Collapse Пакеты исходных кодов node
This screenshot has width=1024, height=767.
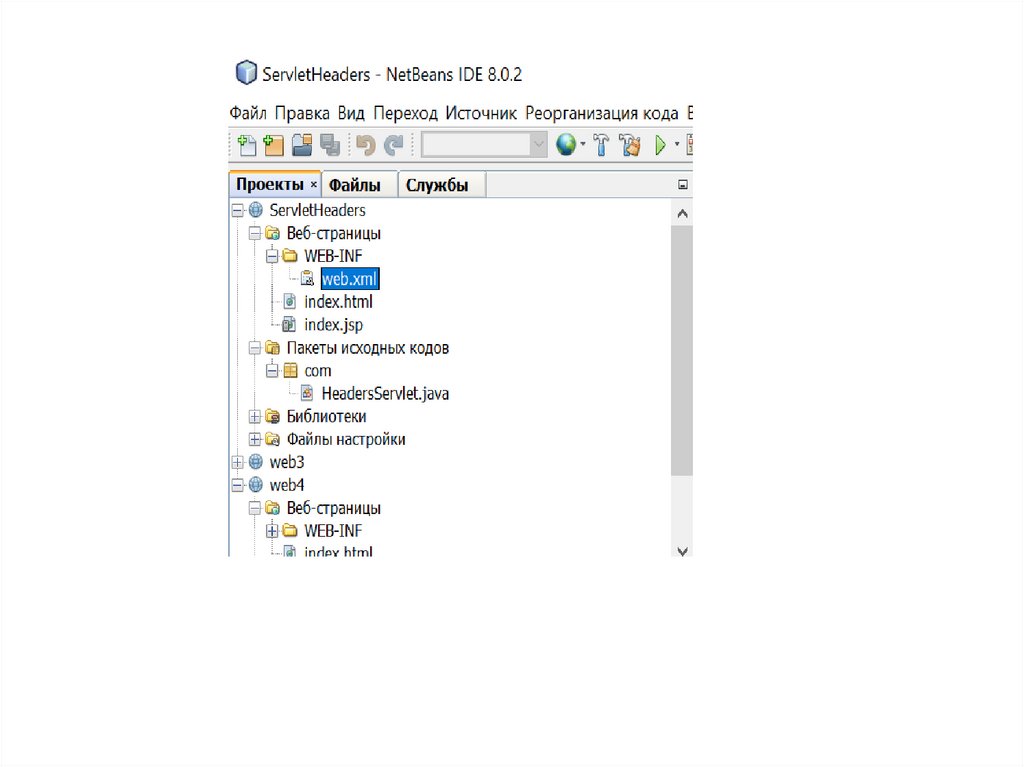[x=255, y=348]
